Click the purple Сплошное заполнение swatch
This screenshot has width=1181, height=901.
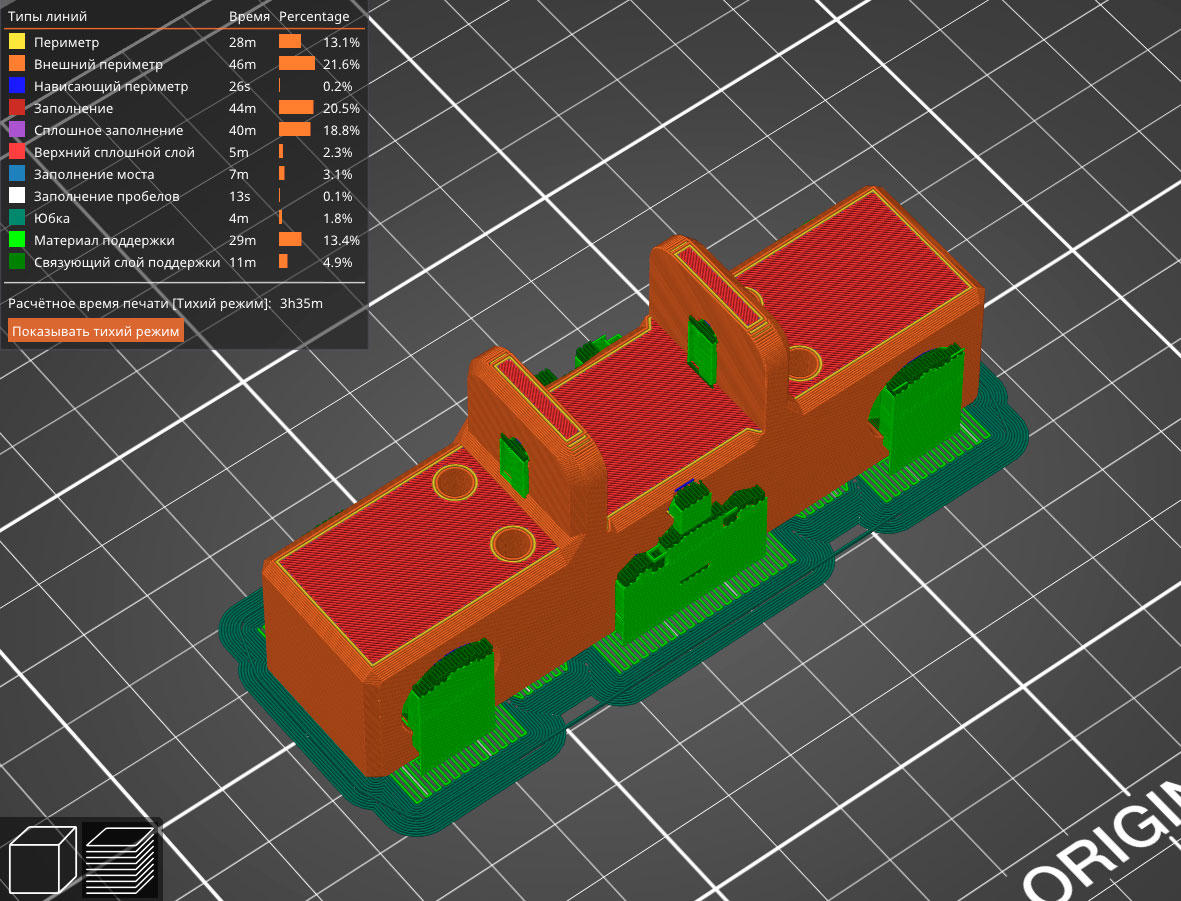click(x=17, y=131)
